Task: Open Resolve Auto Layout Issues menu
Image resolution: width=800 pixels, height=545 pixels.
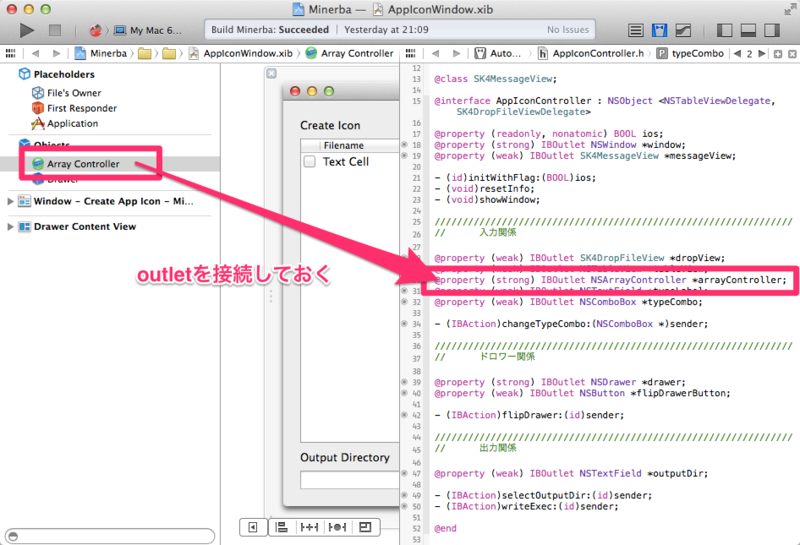Action: (337, 527)
